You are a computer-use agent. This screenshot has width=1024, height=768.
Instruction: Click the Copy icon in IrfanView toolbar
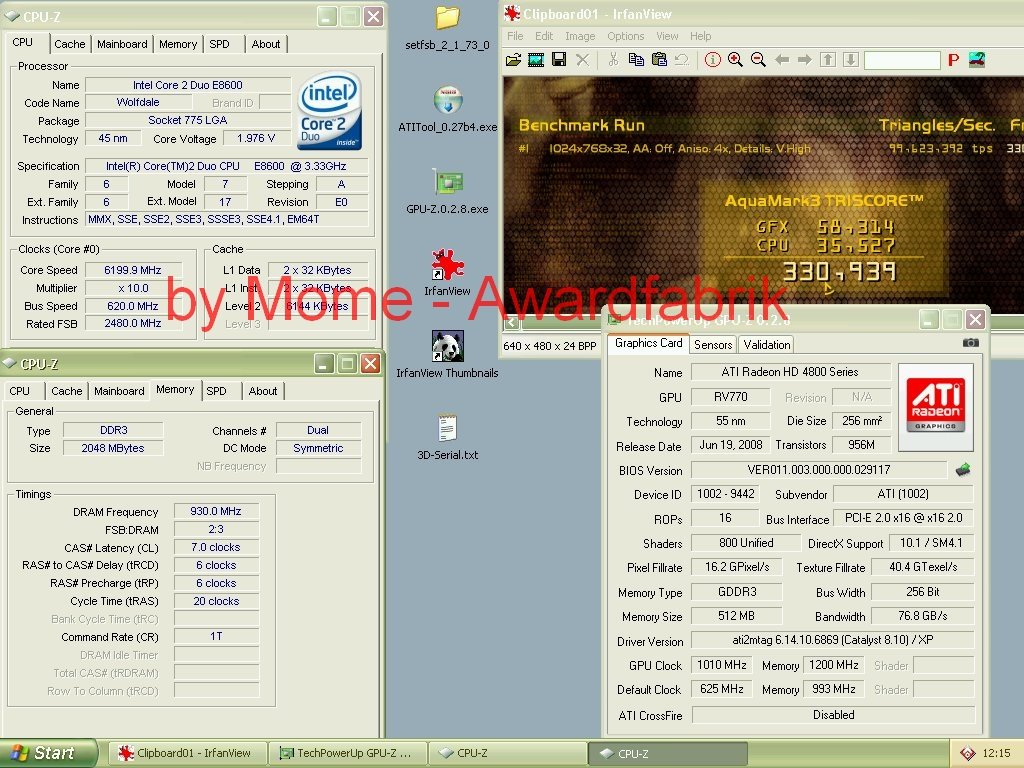click(636, 59)
